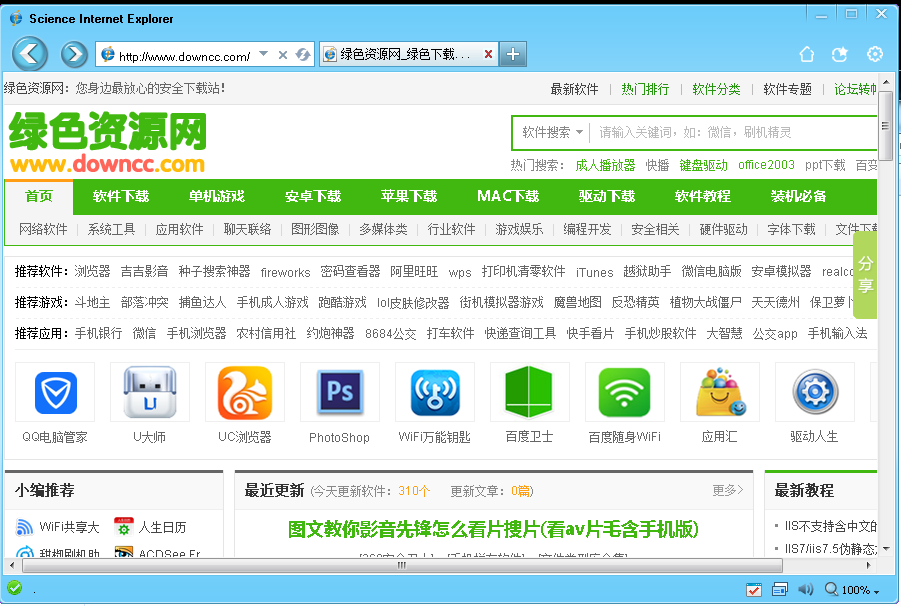The image size is (901, 606).
Task: Click the 应用汇 app-store icon
Action: 719,394
